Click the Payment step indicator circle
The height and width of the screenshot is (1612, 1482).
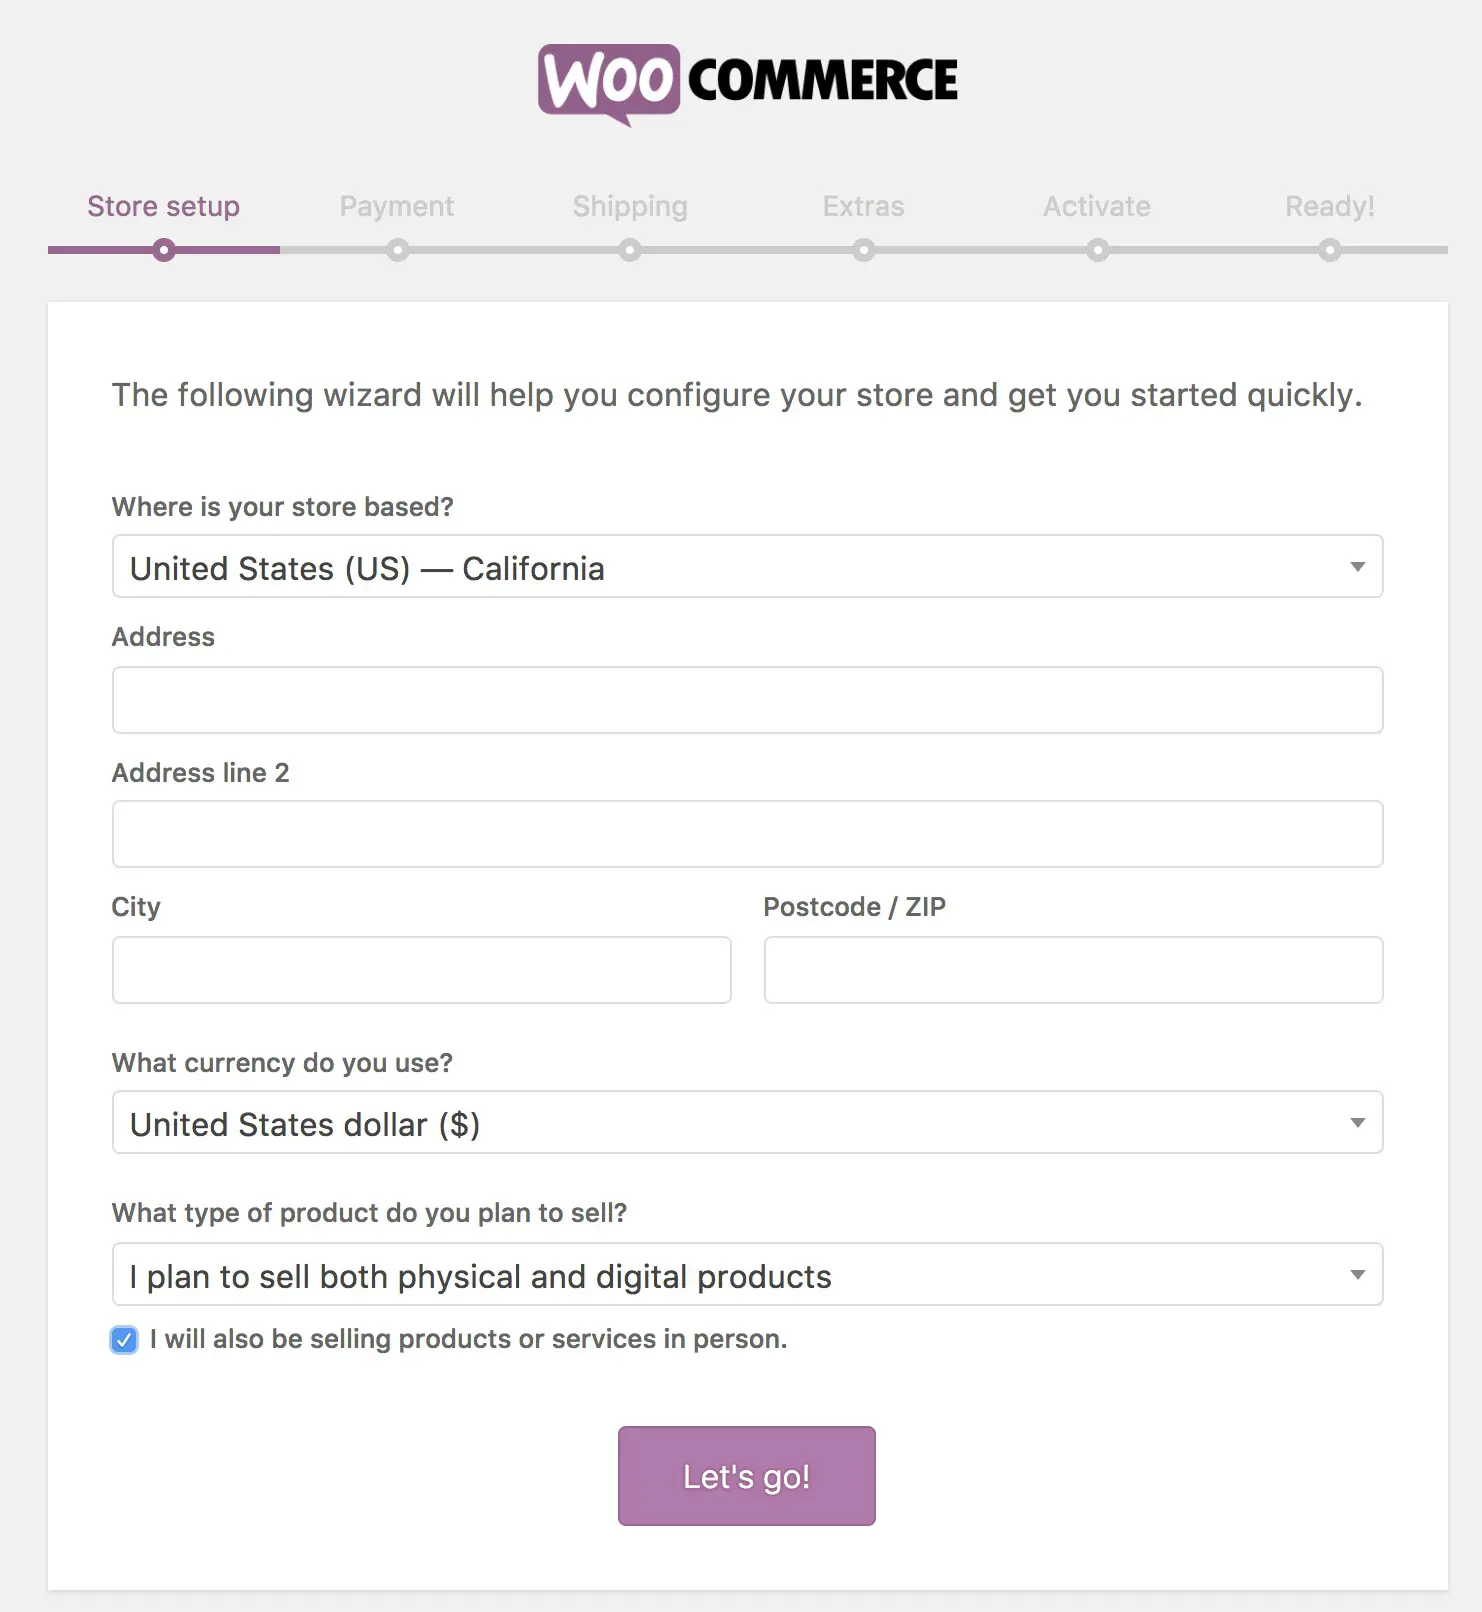coord(397,250)
